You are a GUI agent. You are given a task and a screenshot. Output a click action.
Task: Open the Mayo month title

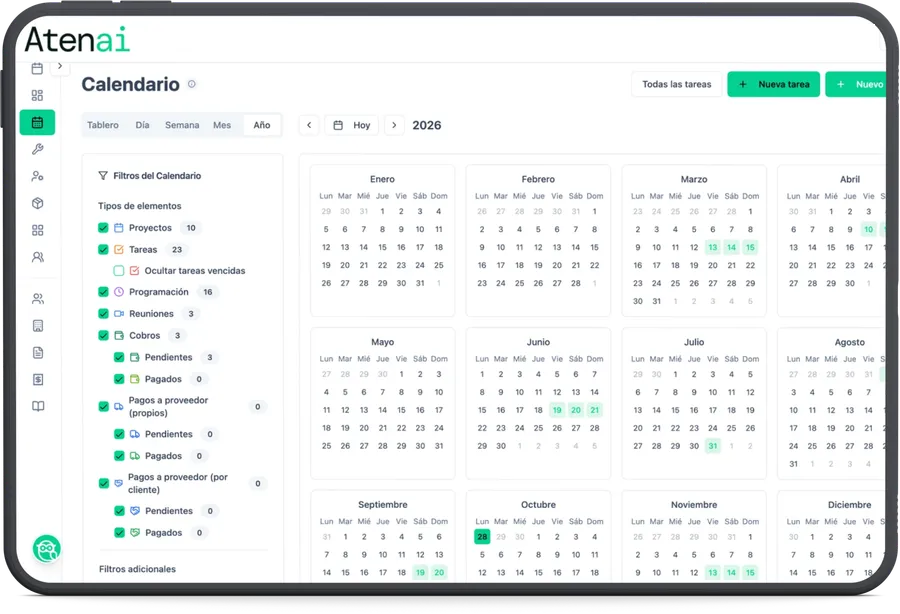tap(382, 342)
